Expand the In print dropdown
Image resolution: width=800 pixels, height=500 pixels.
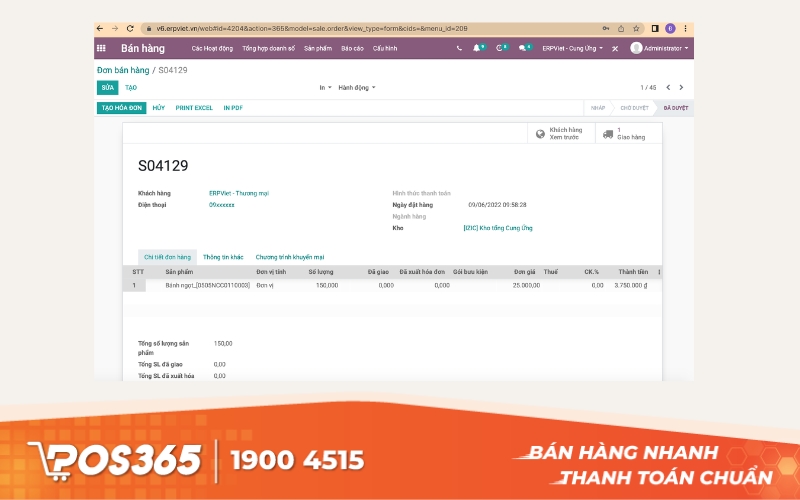tap(325, 88)
